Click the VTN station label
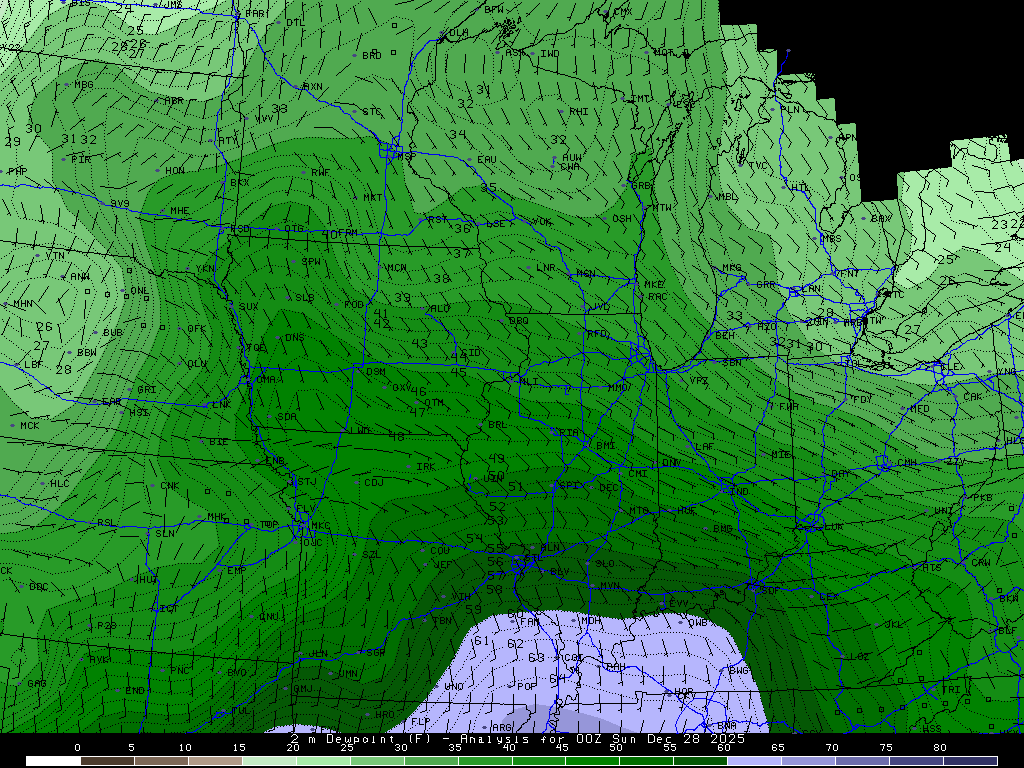 [x=55, y=255]
